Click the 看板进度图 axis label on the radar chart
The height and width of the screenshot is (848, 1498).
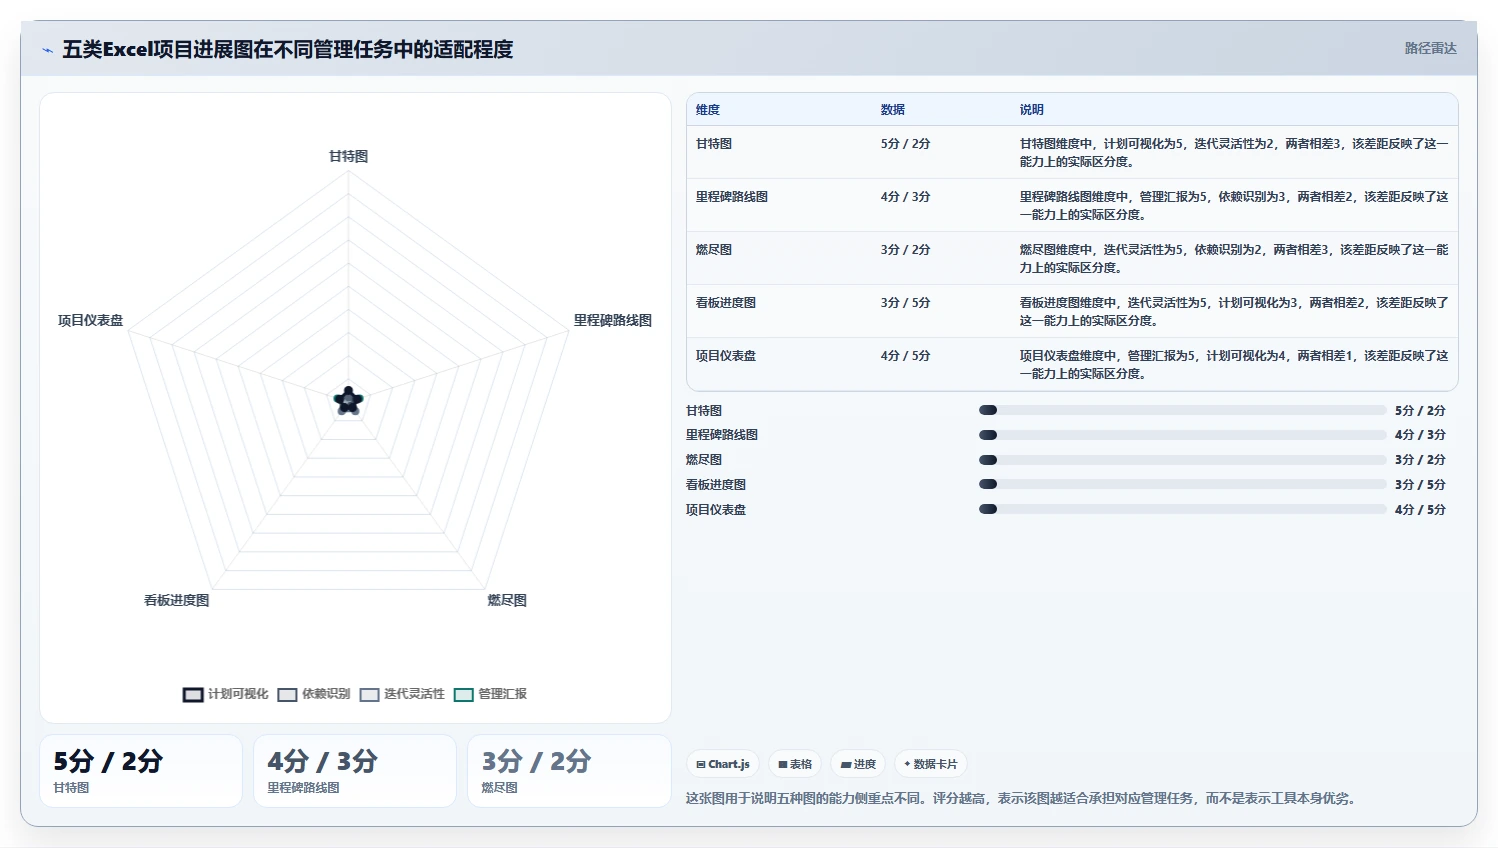(x=177, y=600)
